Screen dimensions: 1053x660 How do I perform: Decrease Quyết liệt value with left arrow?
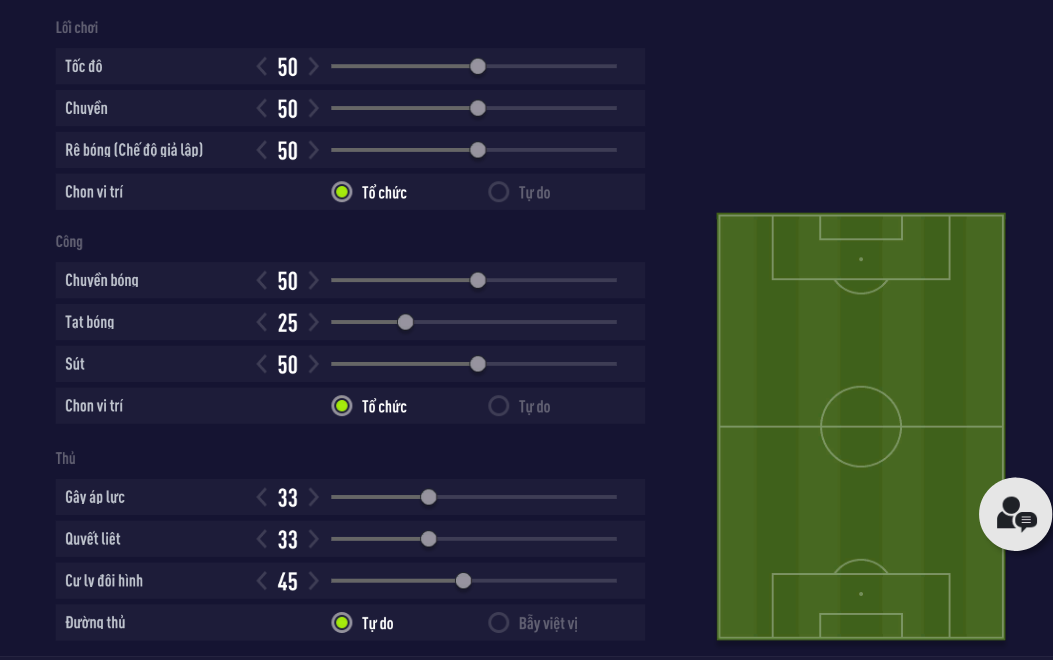(x=262, y=539)
